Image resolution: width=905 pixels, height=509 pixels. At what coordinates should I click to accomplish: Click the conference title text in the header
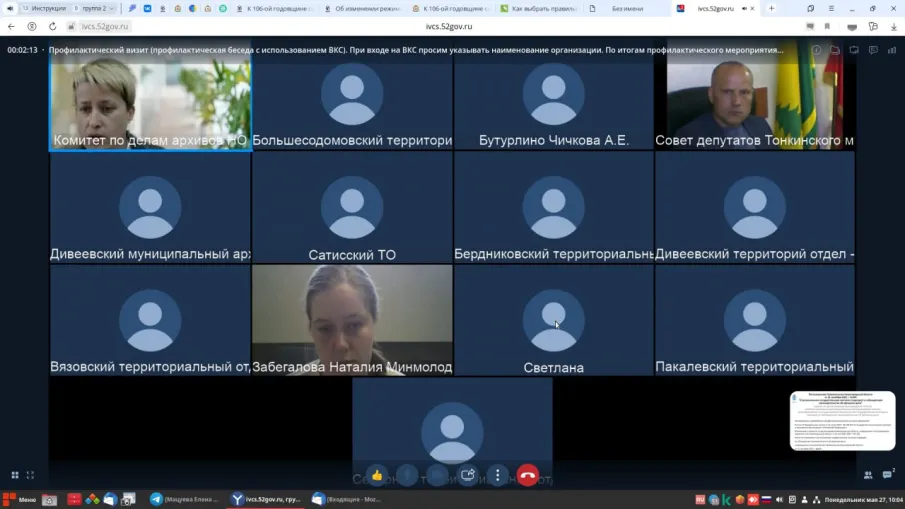point(416,50)
